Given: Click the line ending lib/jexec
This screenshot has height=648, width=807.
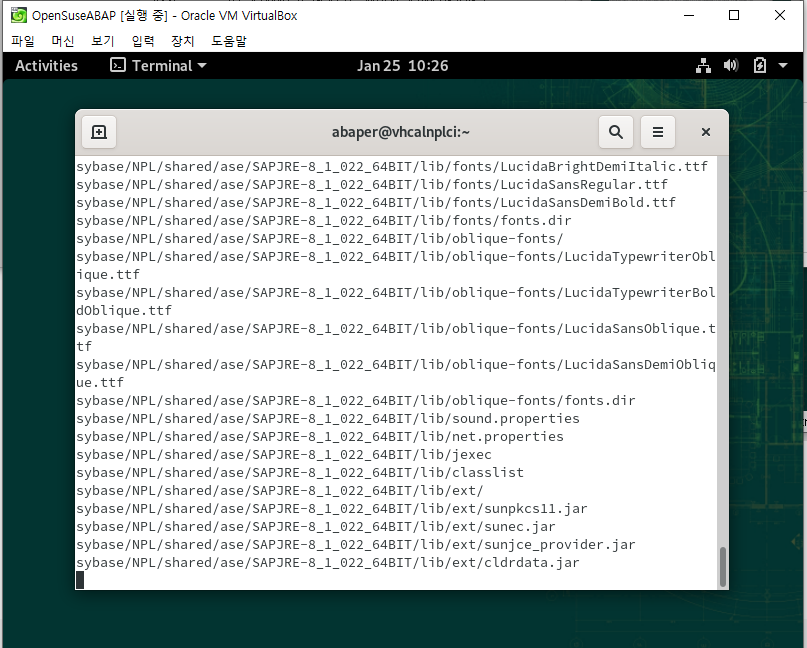Looking at the screenshot, I should coord(284,455).
